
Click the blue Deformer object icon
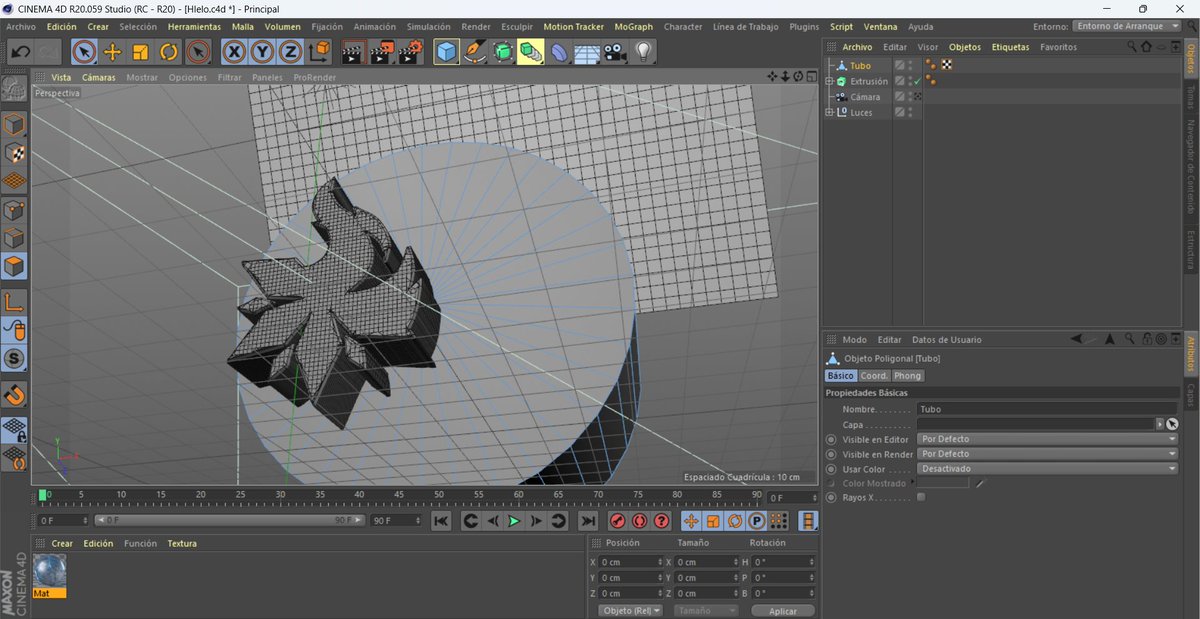[560, 51]
